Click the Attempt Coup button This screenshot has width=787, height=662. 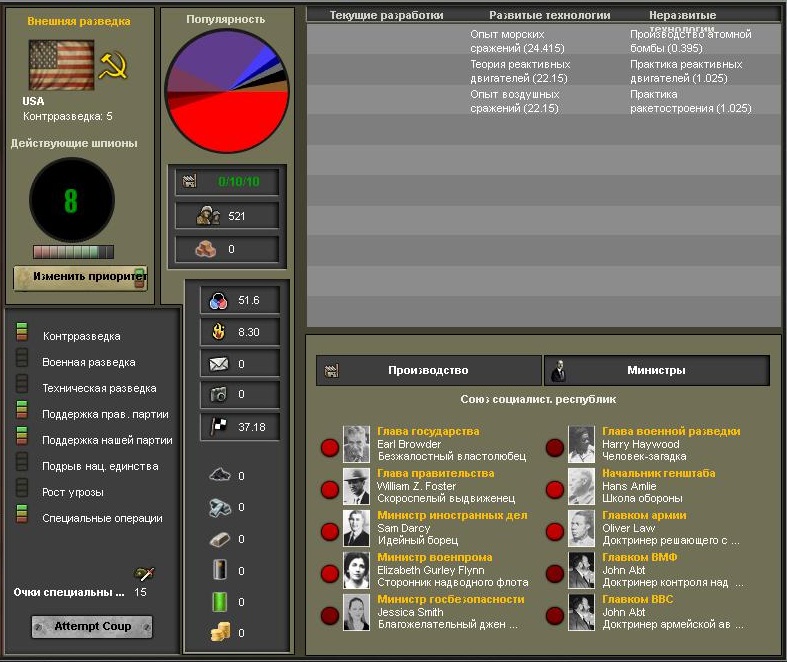[92, 626]
